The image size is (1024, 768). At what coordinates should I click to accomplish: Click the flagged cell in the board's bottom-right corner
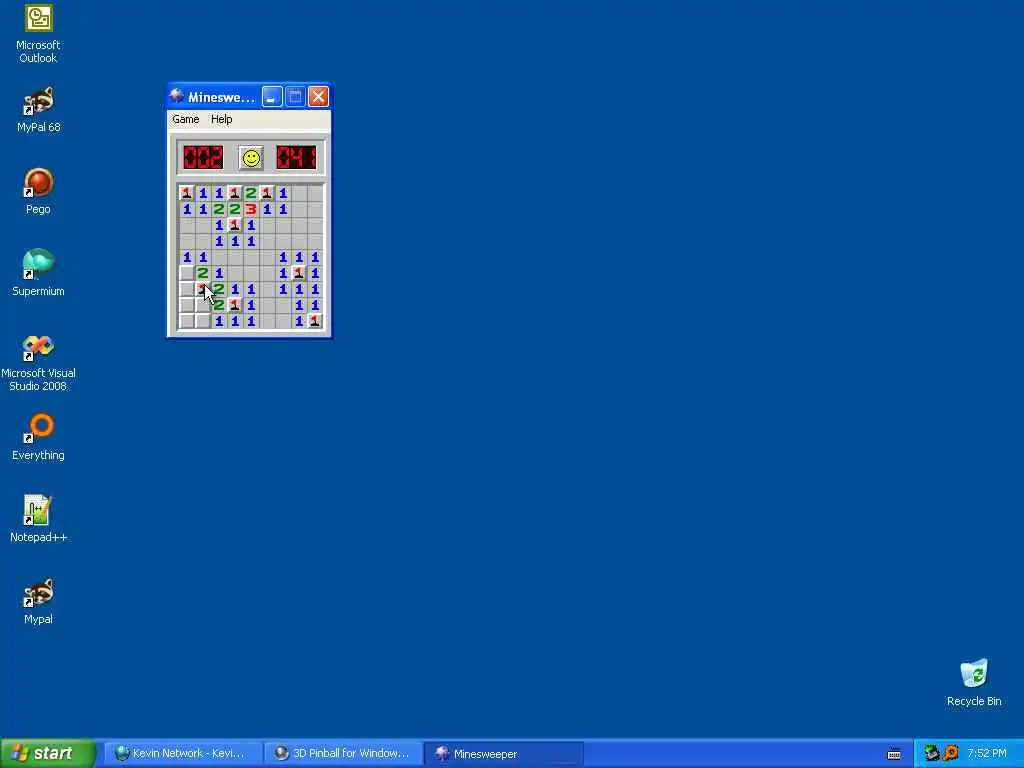(x=315, y=321)
